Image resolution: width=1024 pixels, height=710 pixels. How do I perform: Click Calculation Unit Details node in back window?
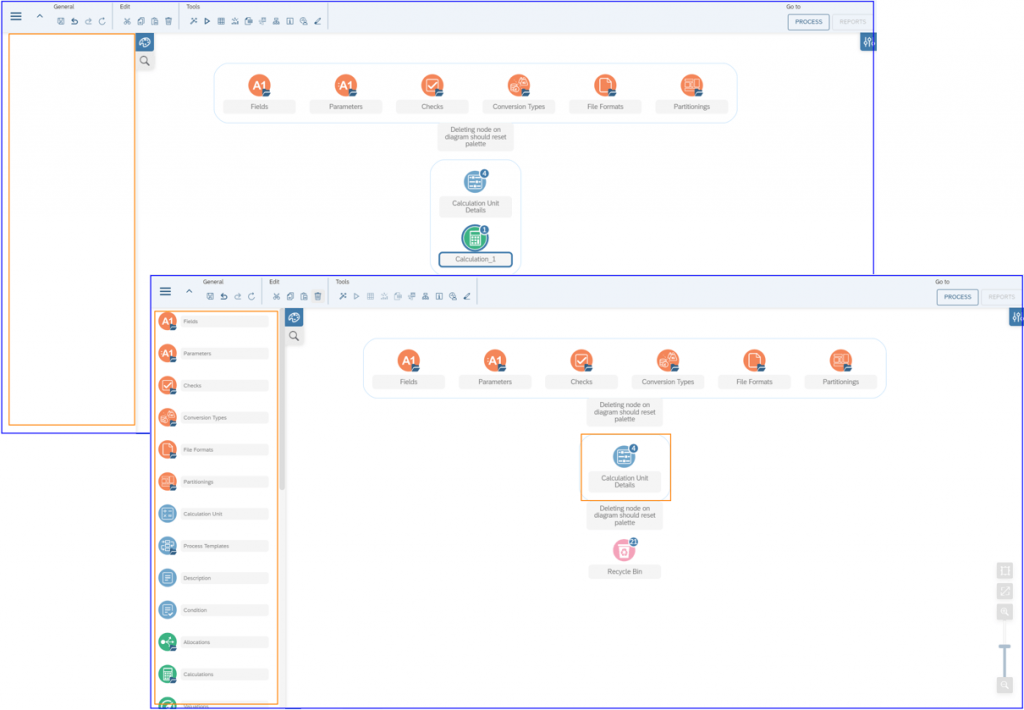pyautogui.click(x=475, y=193)
